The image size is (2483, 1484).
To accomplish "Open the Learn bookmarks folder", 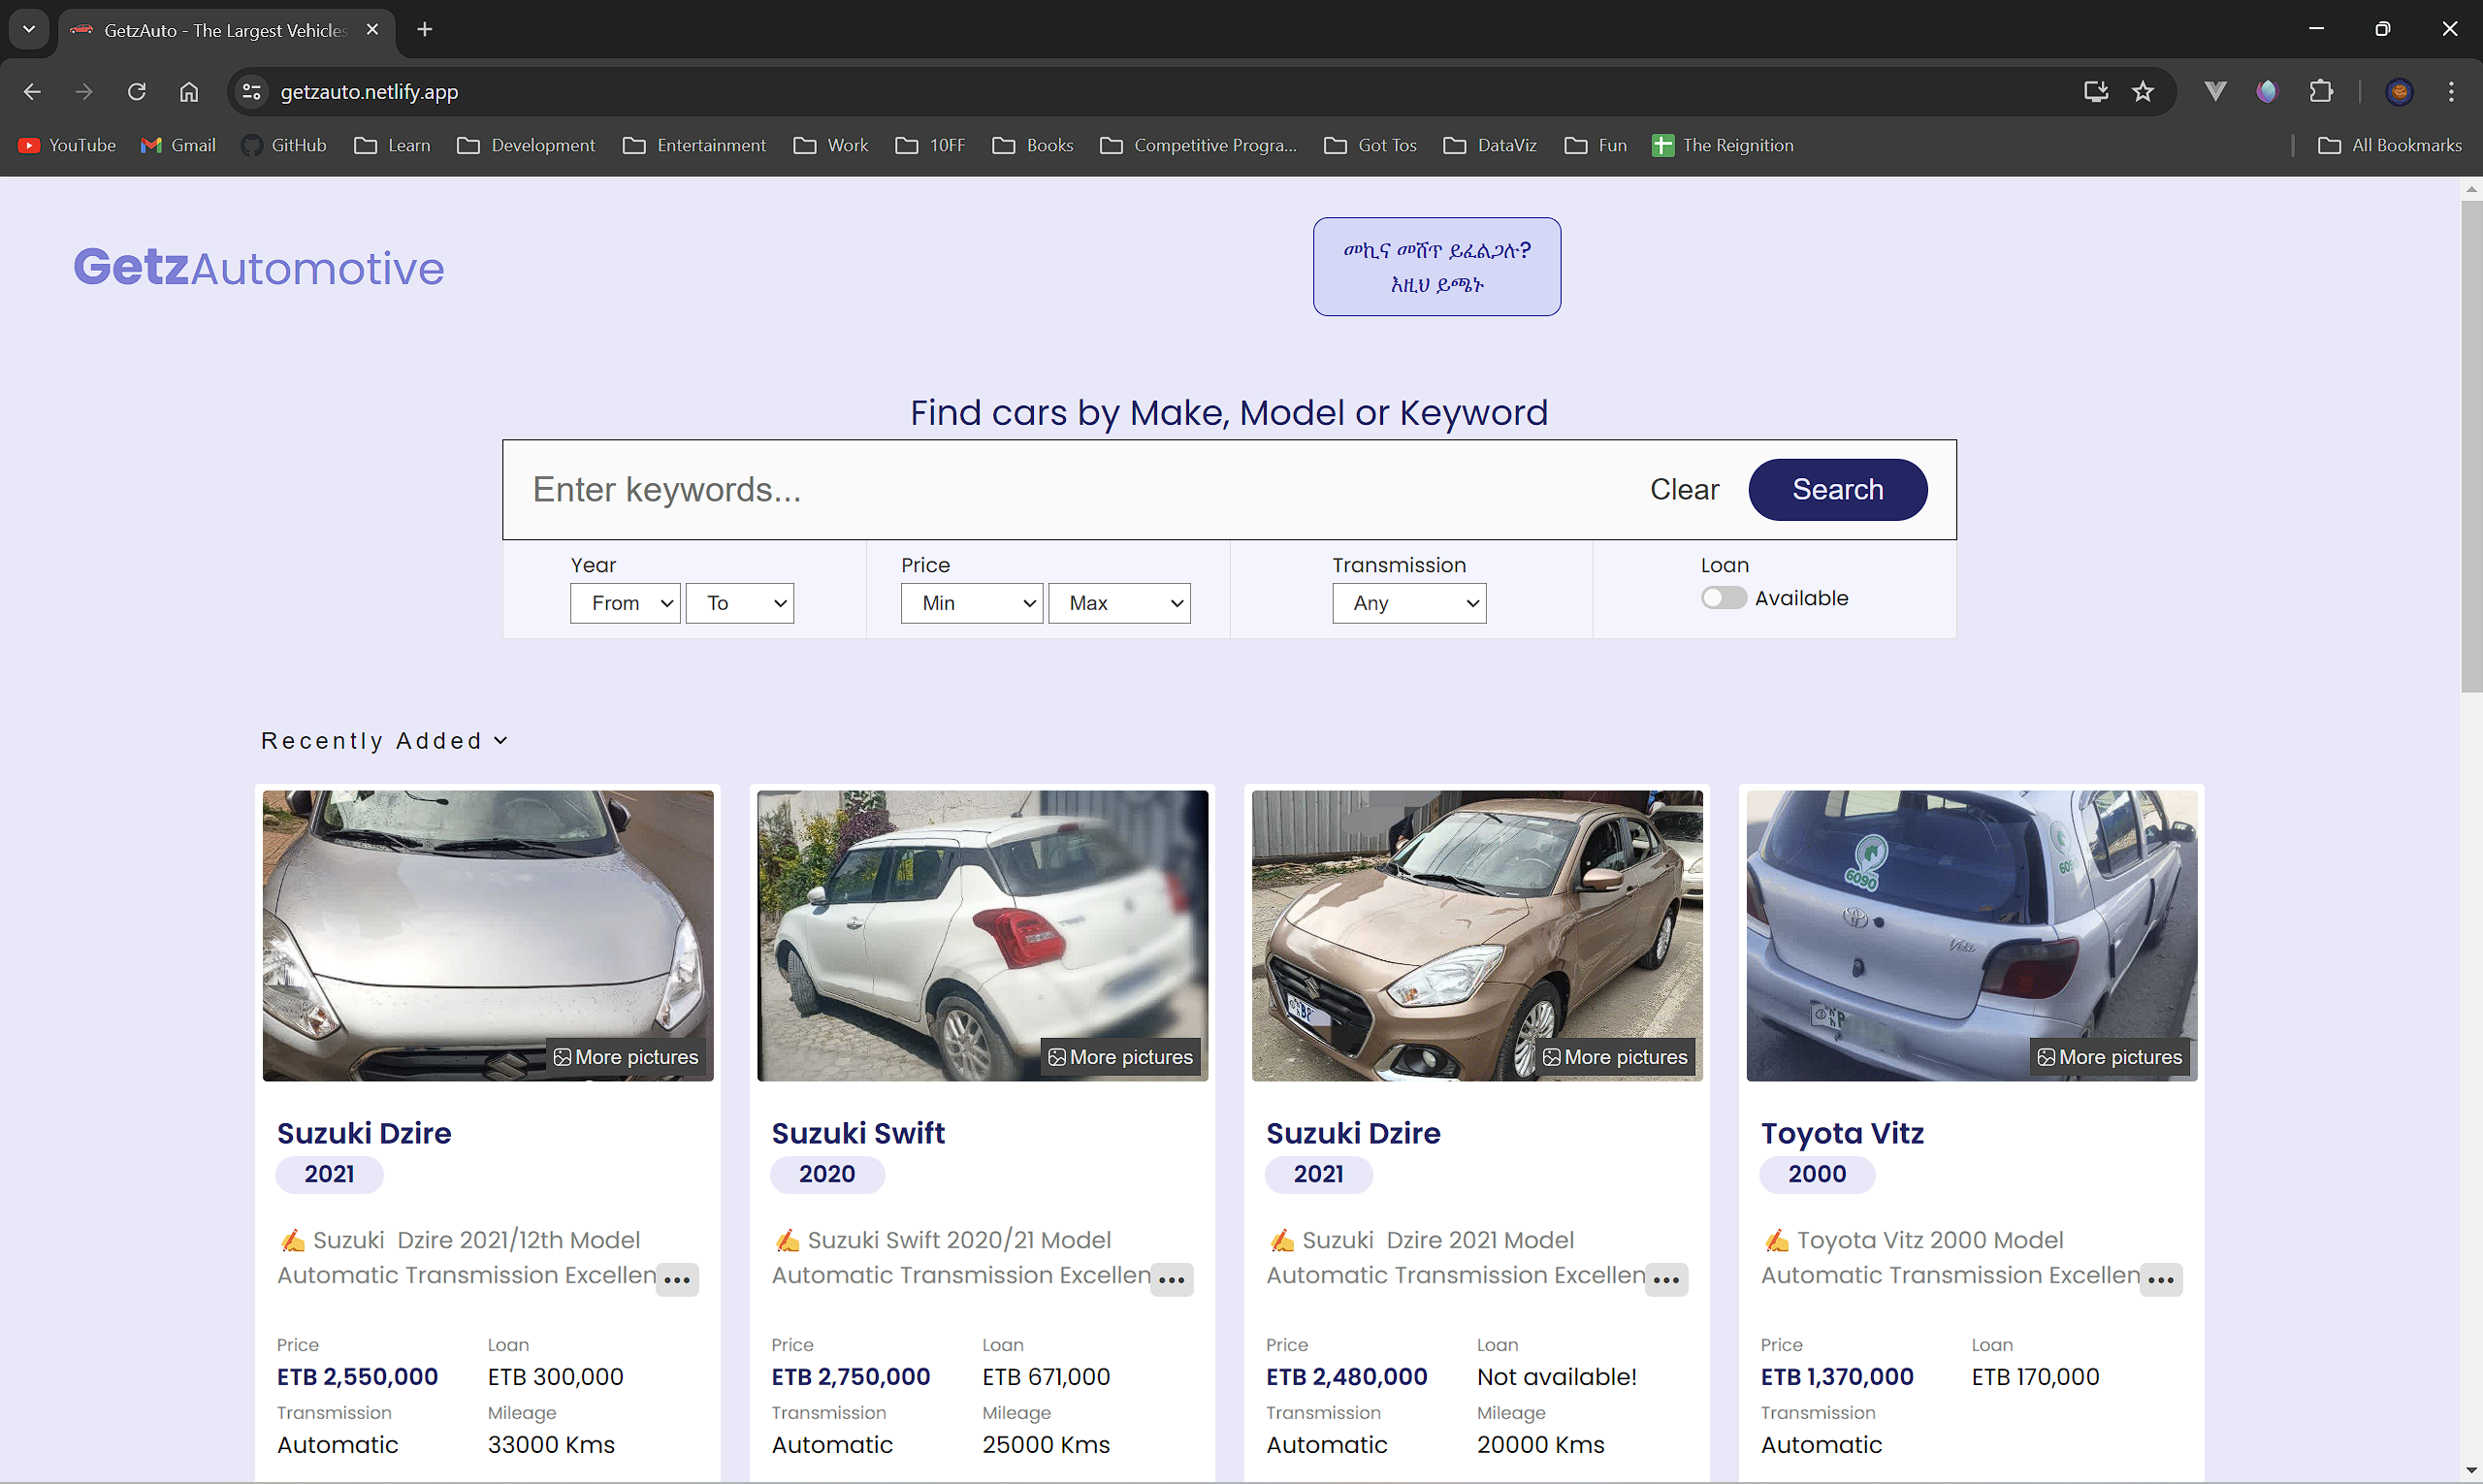I will click(392, 146).
